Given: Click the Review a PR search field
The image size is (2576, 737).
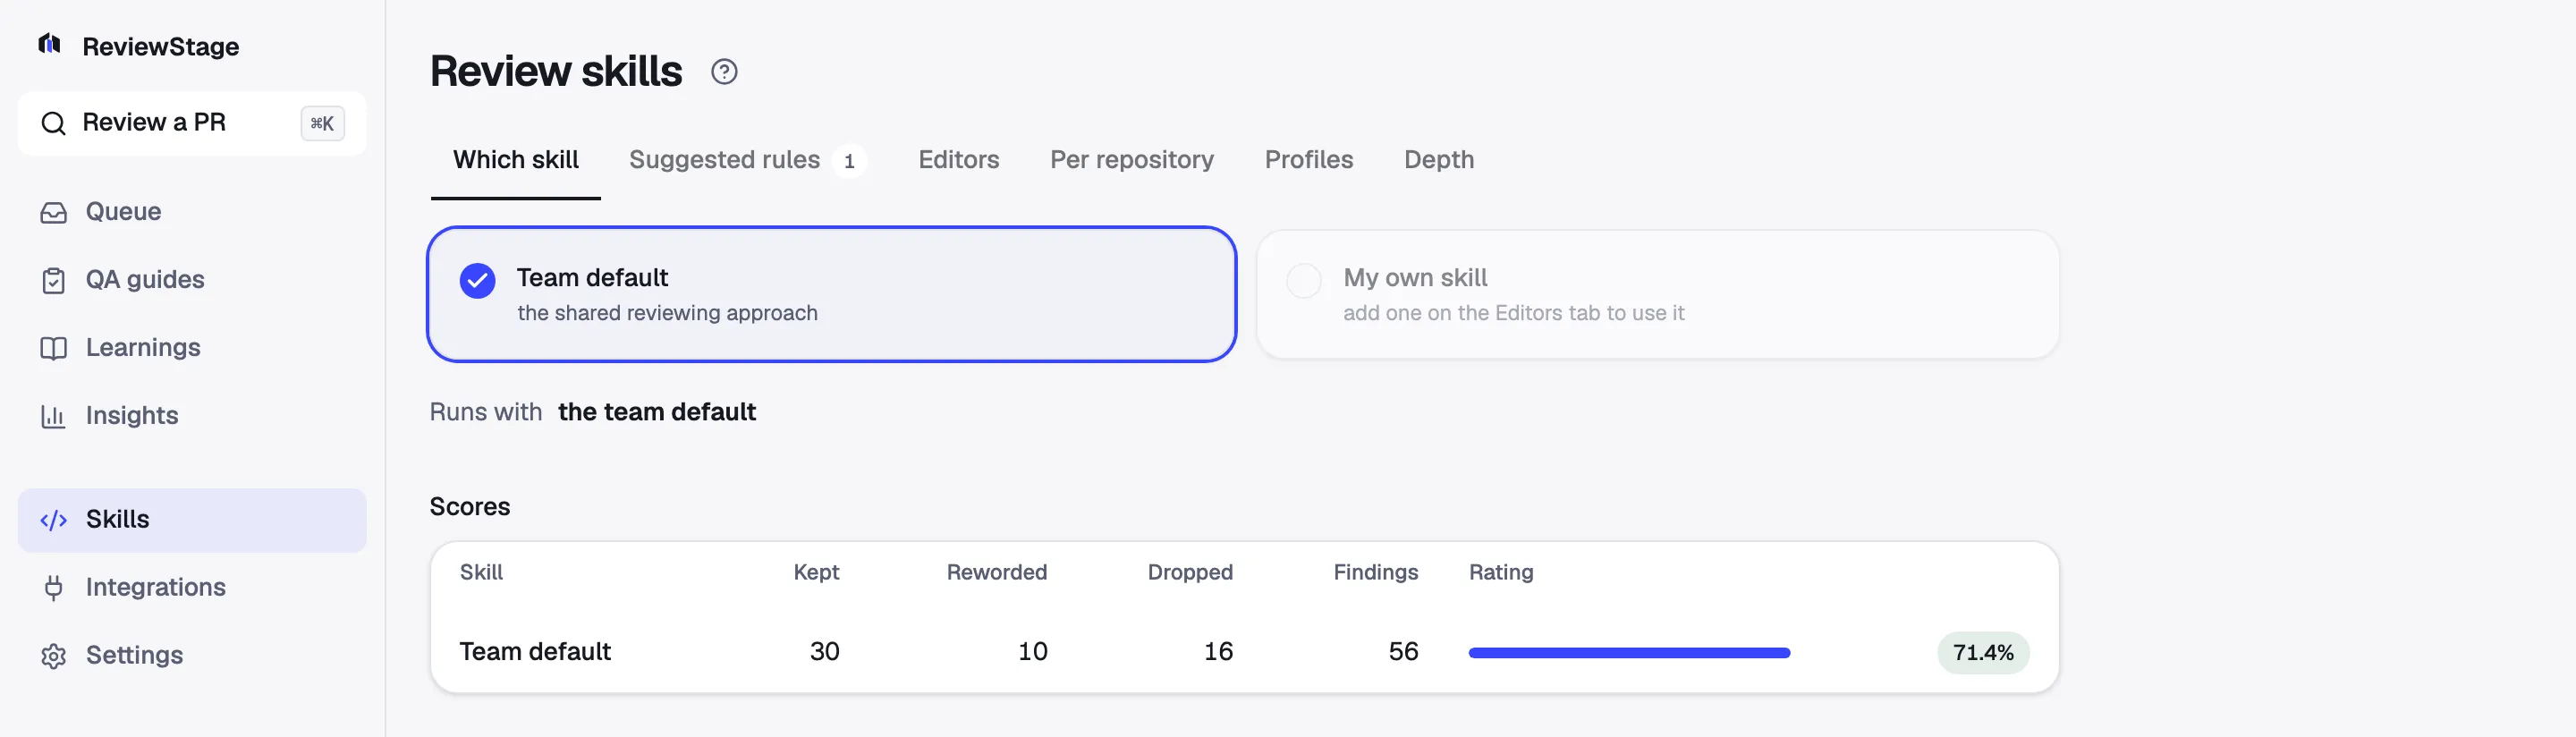Looking at the screenshot, I should 192,123.
